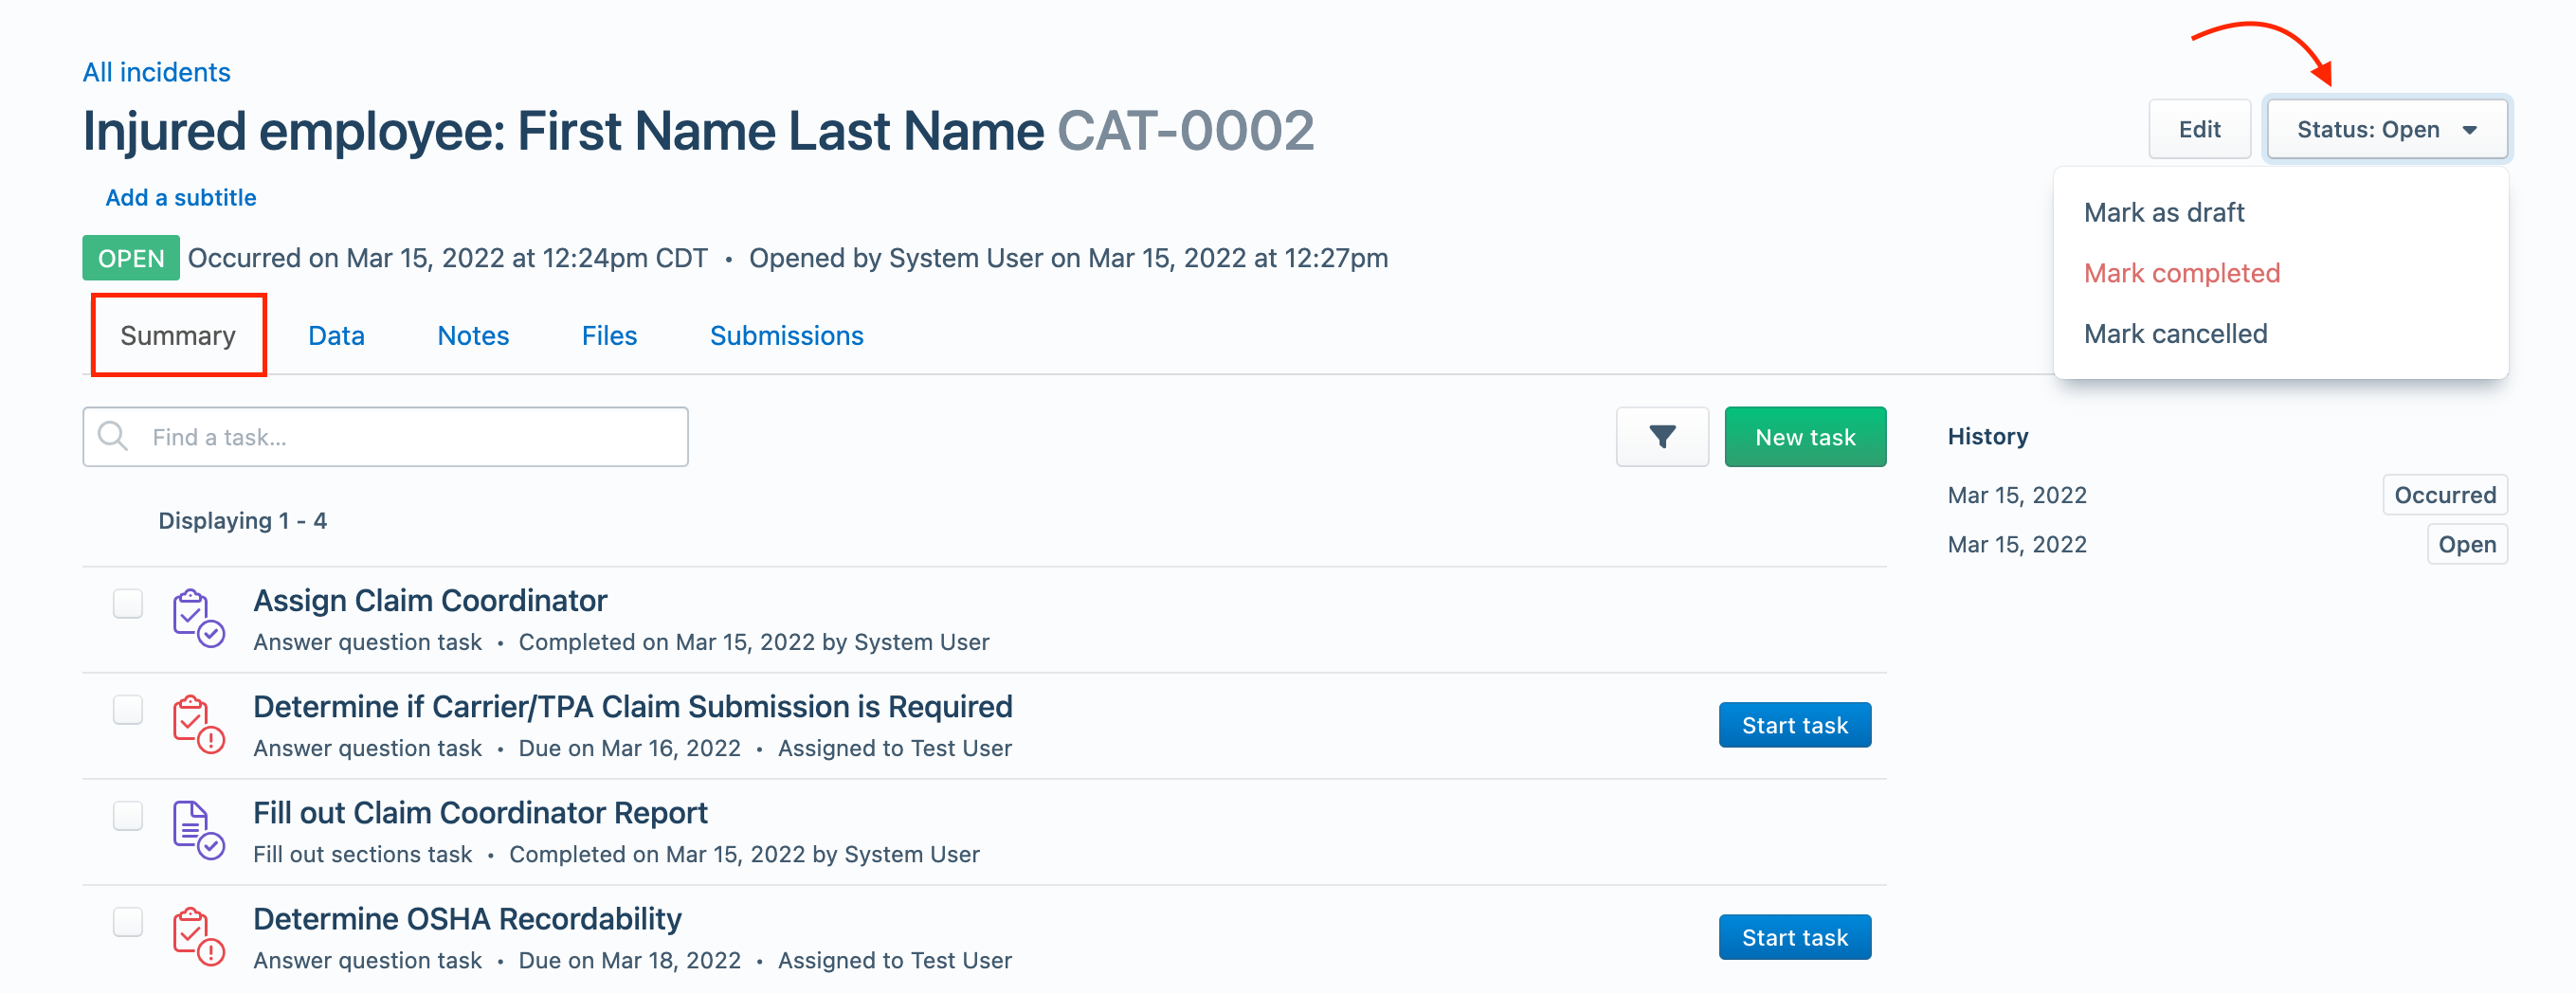This screenshot has width=2576, height=993.
Task: Click 'Due on Mar 16, 2022' text
Action: click(x=629, y=748)
